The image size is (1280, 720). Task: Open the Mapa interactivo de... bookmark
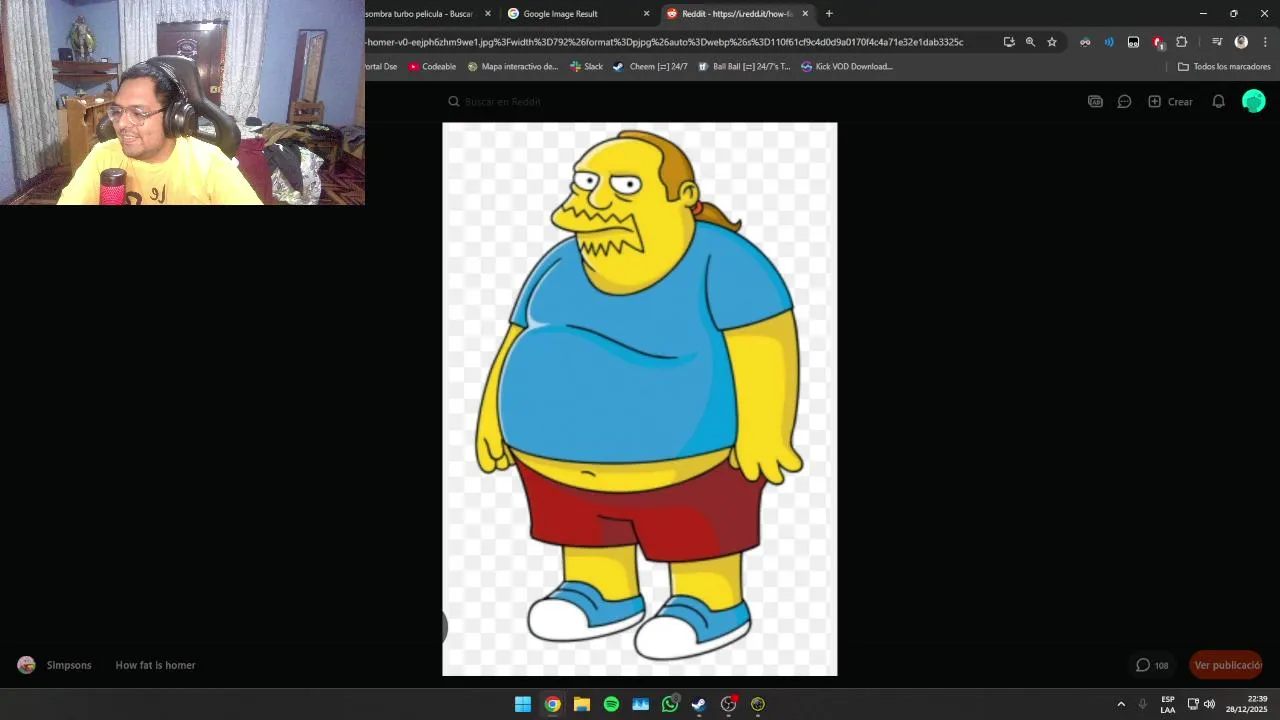[512, 67]
